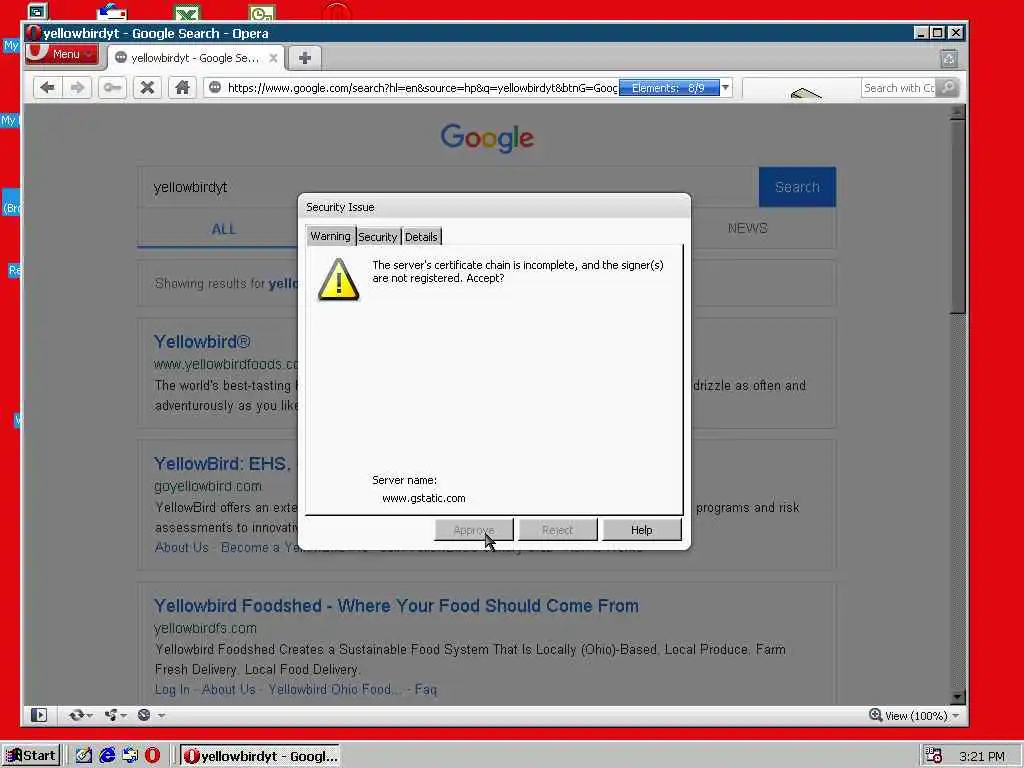Screen dimensions: 1024x768
Task: Launch Opera from the quick launch bar
Action: [152, 756]
